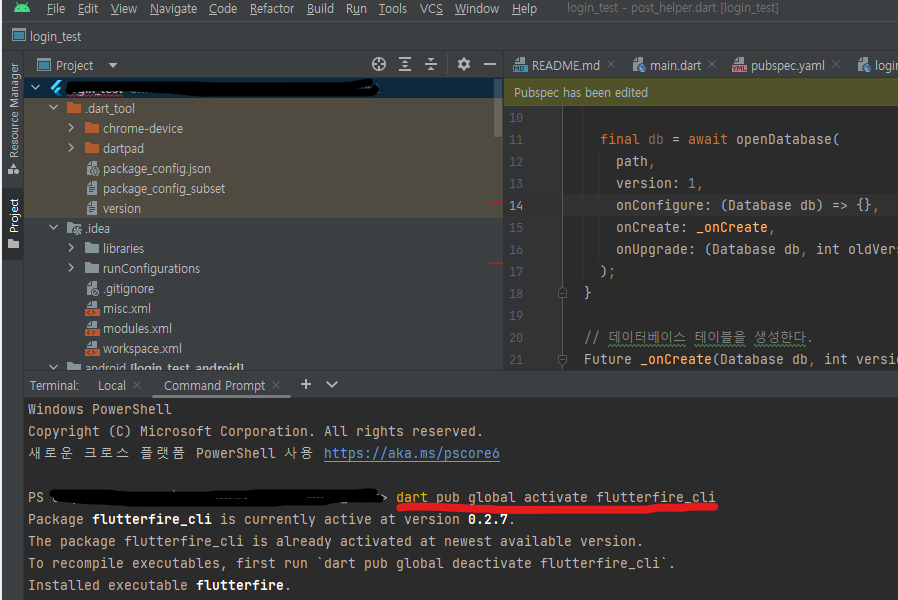Close the Local terminal tab
The image size is (898, 600).
click(x=137, y=385)
